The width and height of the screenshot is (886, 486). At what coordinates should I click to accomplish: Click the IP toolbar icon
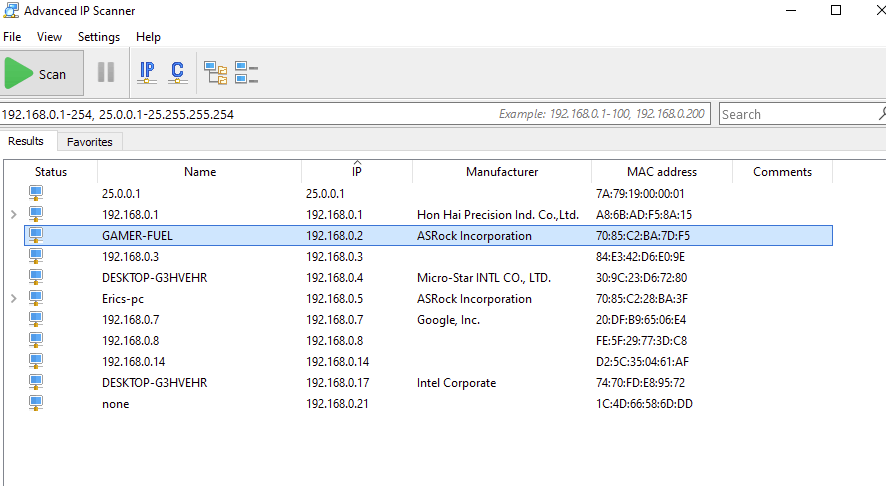point(147,72)
